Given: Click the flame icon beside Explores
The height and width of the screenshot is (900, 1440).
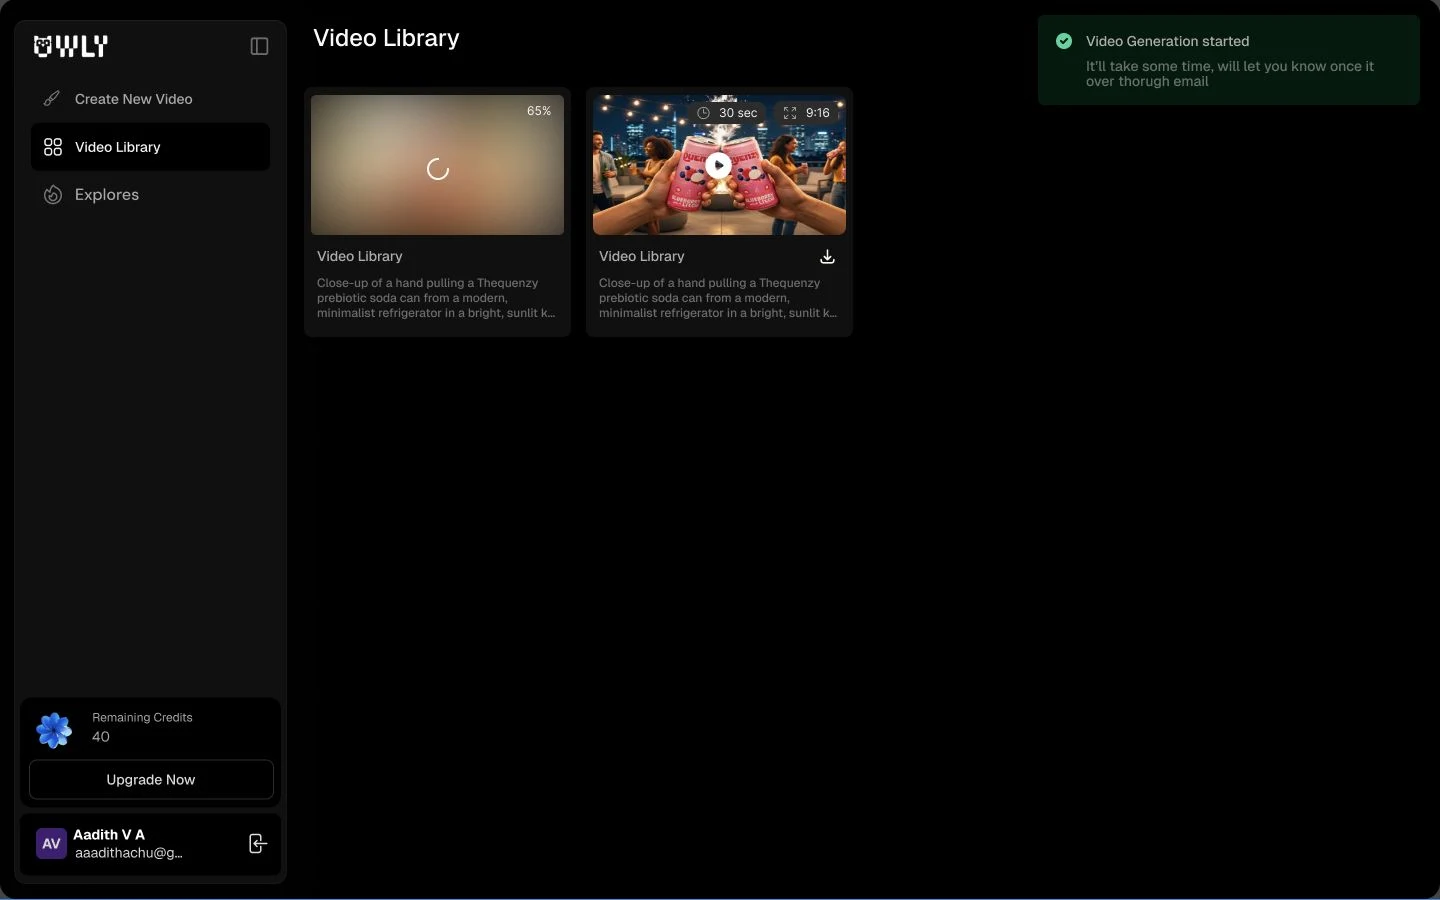Looking at the screenshot, I should pos(53,195).
